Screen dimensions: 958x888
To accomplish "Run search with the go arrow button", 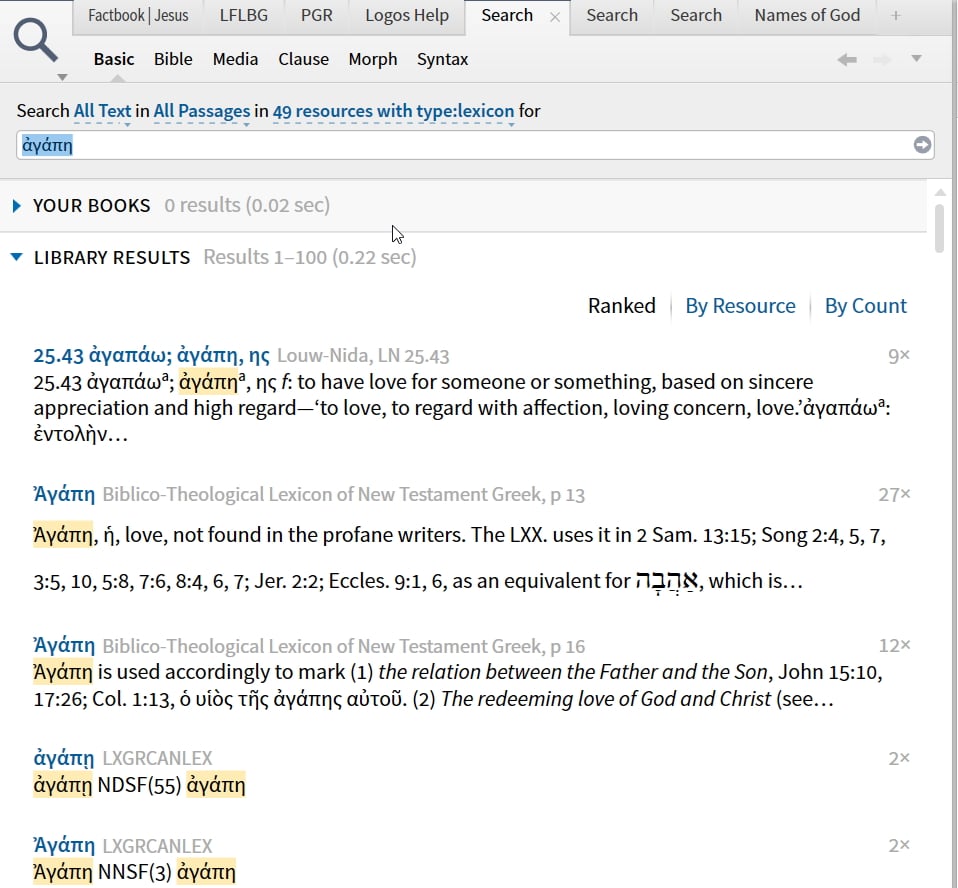I will coord(921,145).
